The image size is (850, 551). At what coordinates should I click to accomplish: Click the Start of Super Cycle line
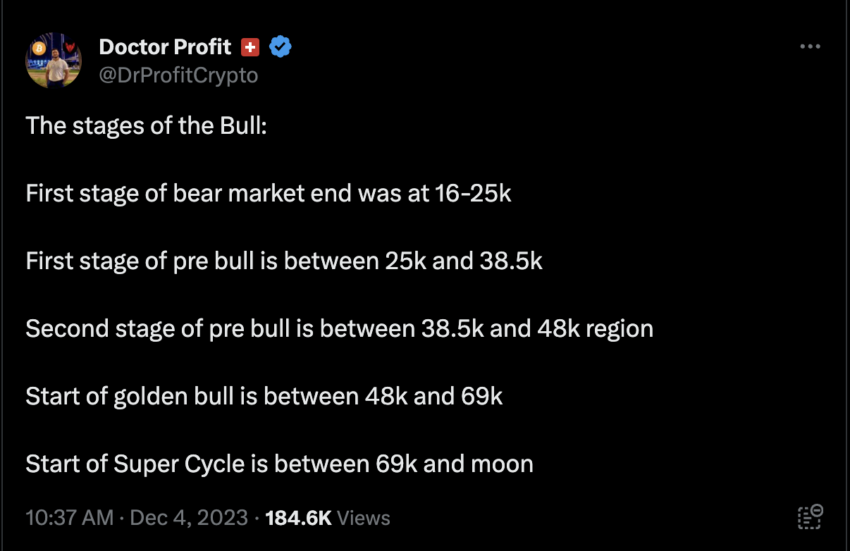point(279,463)
